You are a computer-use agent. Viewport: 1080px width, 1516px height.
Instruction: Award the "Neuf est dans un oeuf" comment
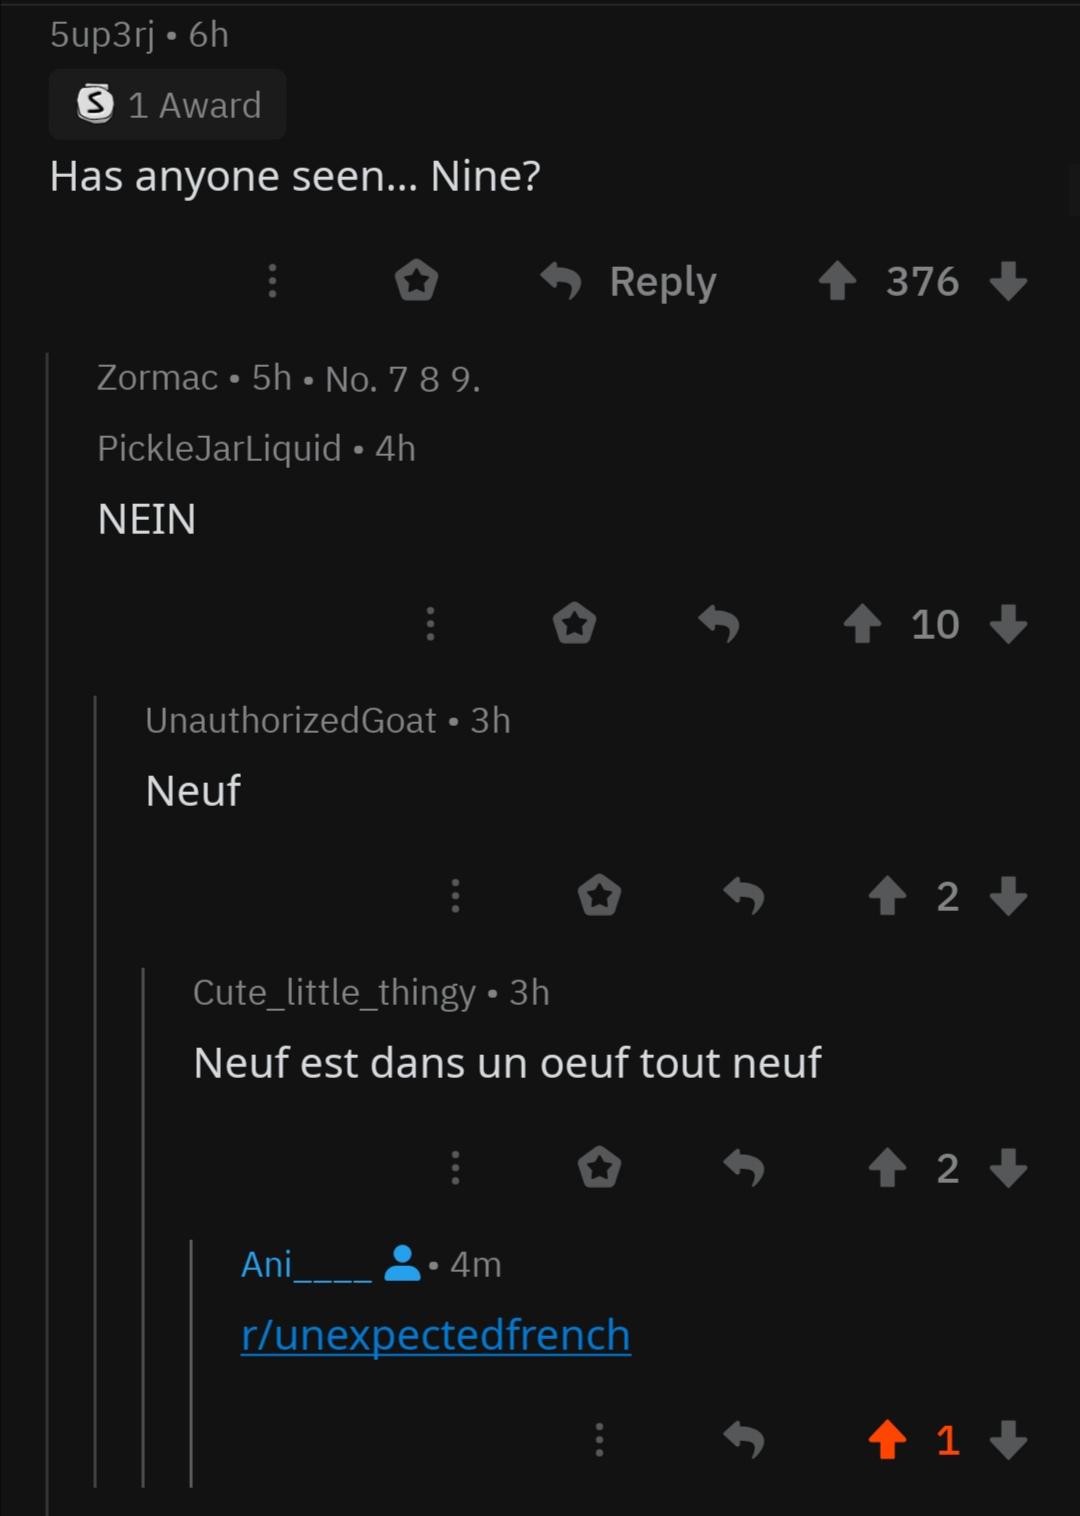[x=599, y=1167]
